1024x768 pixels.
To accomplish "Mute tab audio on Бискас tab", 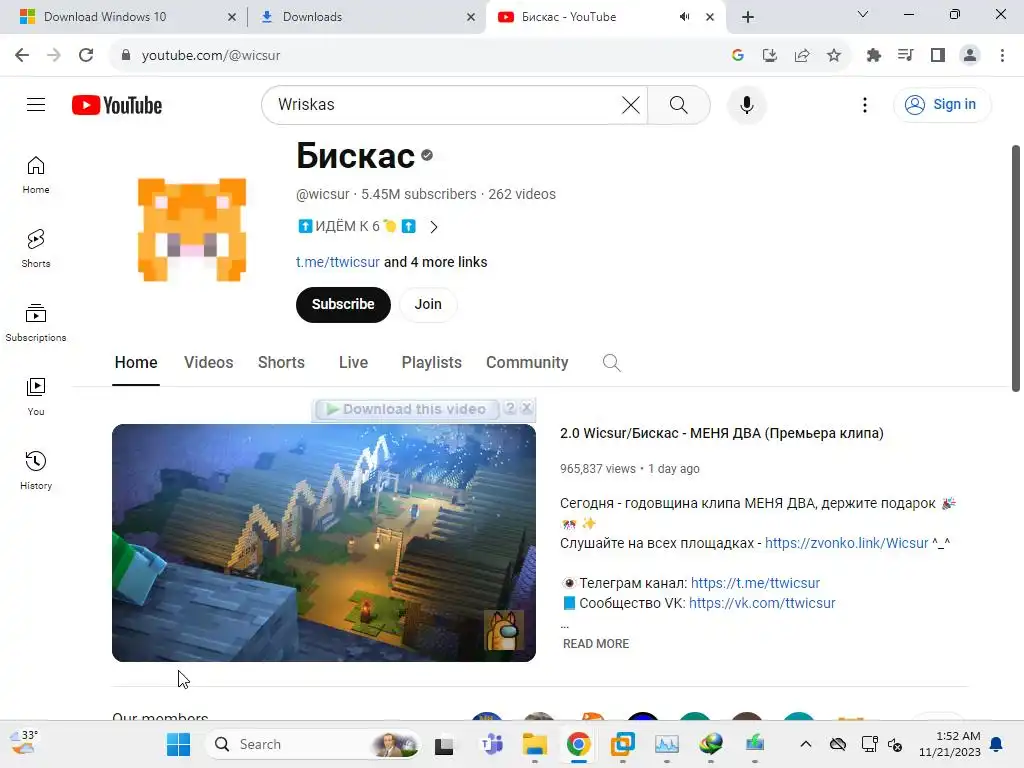I will (684, 17).
